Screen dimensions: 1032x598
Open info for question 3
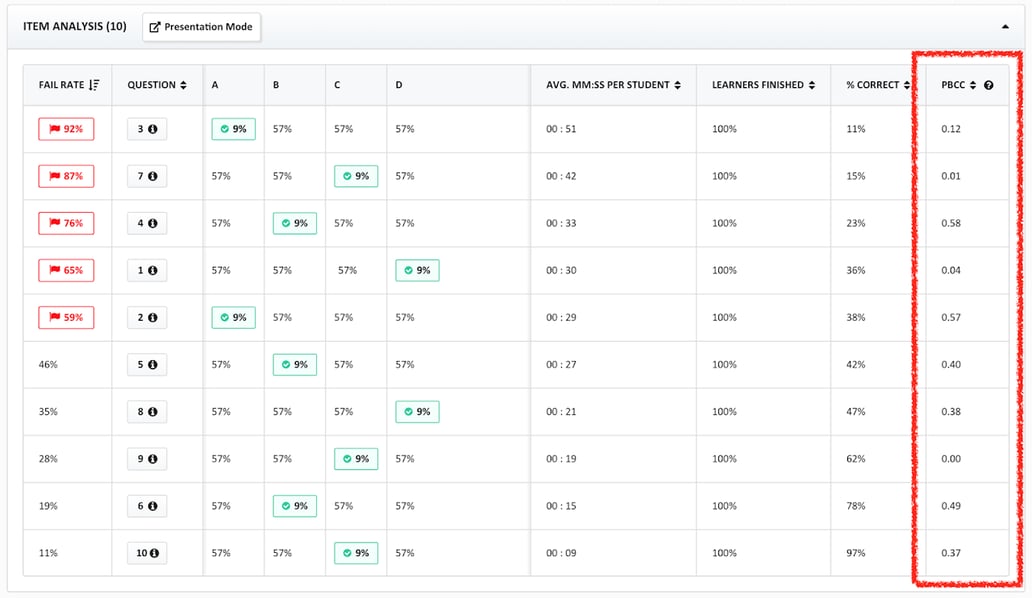tap(153, 129)
